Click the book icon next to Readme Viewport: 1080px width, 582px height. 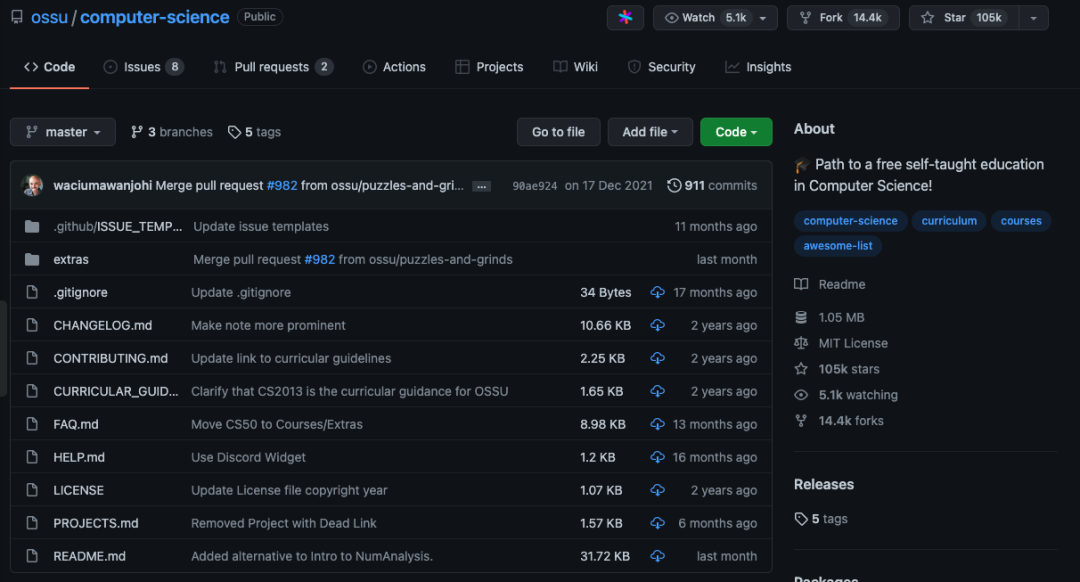[800, 284]
